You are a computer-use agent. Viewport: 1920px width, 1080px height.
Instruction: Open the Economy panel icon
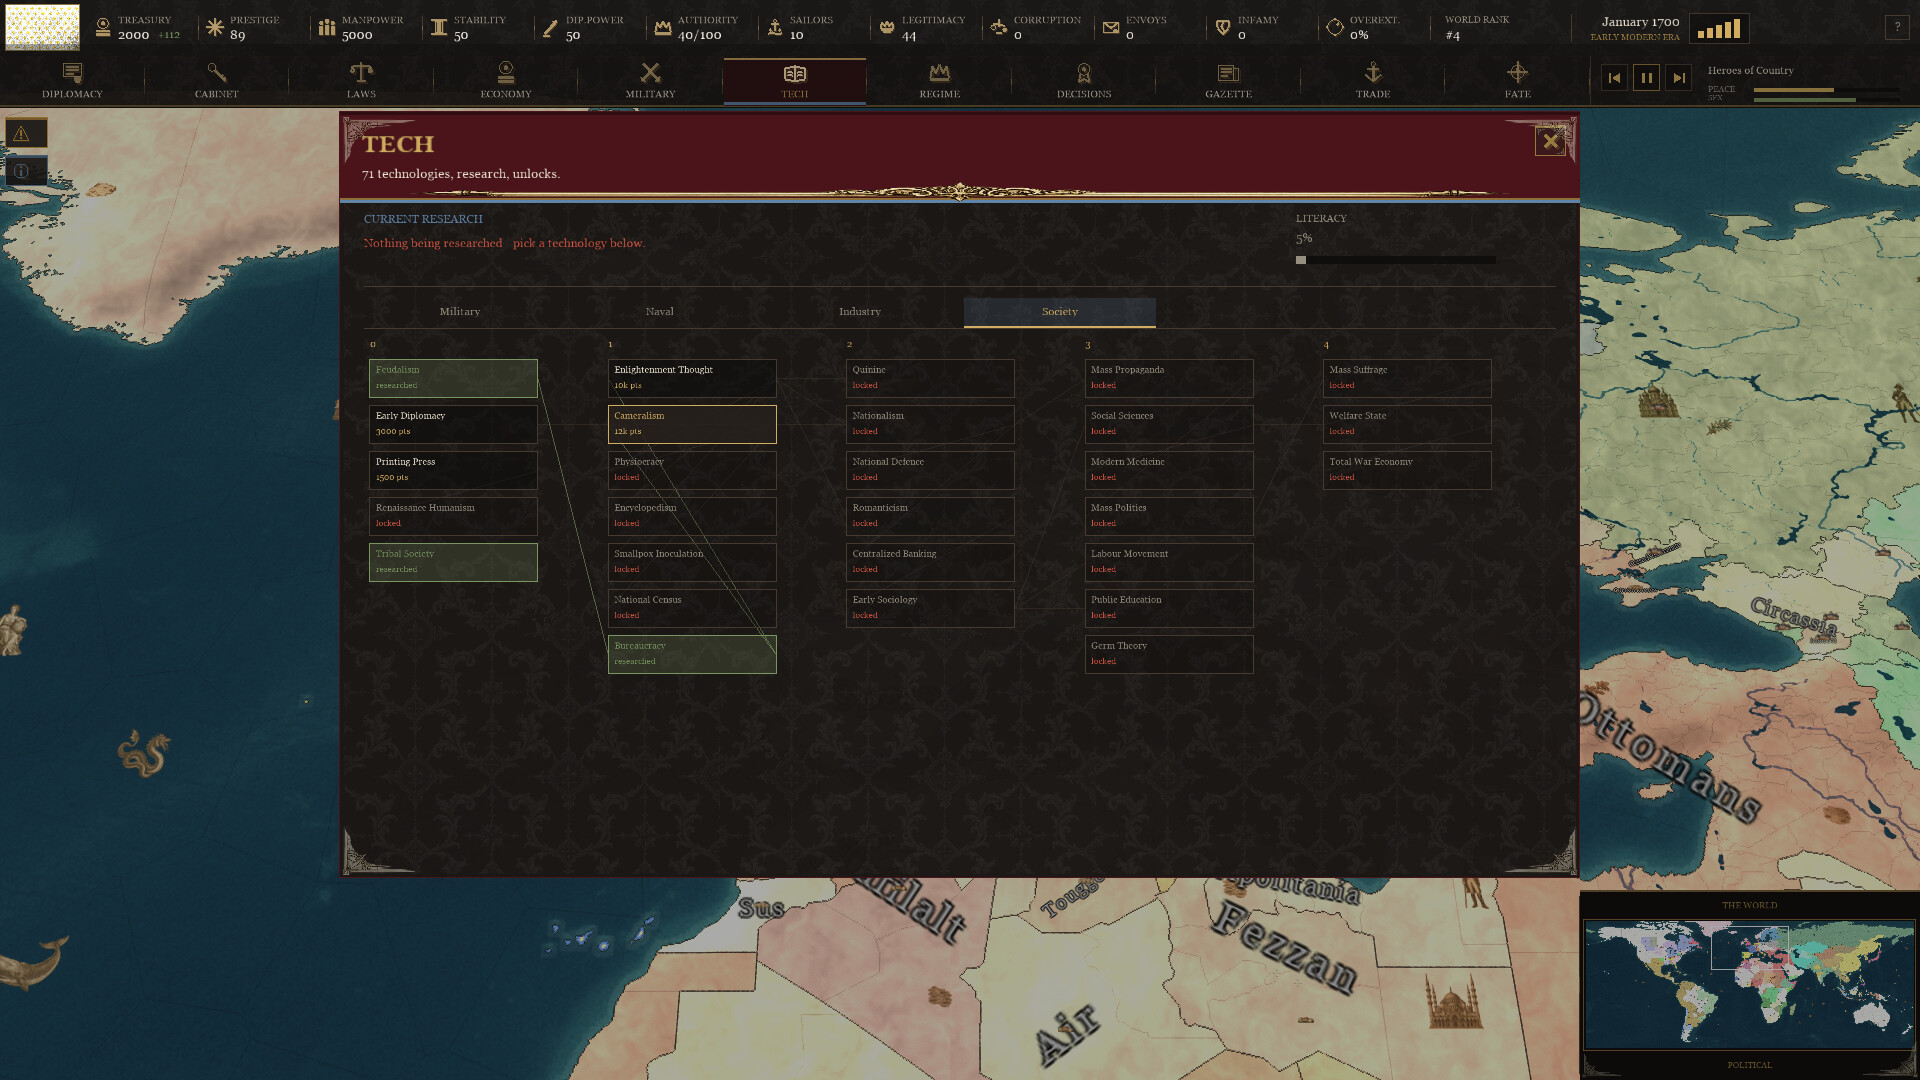(506, 72)
